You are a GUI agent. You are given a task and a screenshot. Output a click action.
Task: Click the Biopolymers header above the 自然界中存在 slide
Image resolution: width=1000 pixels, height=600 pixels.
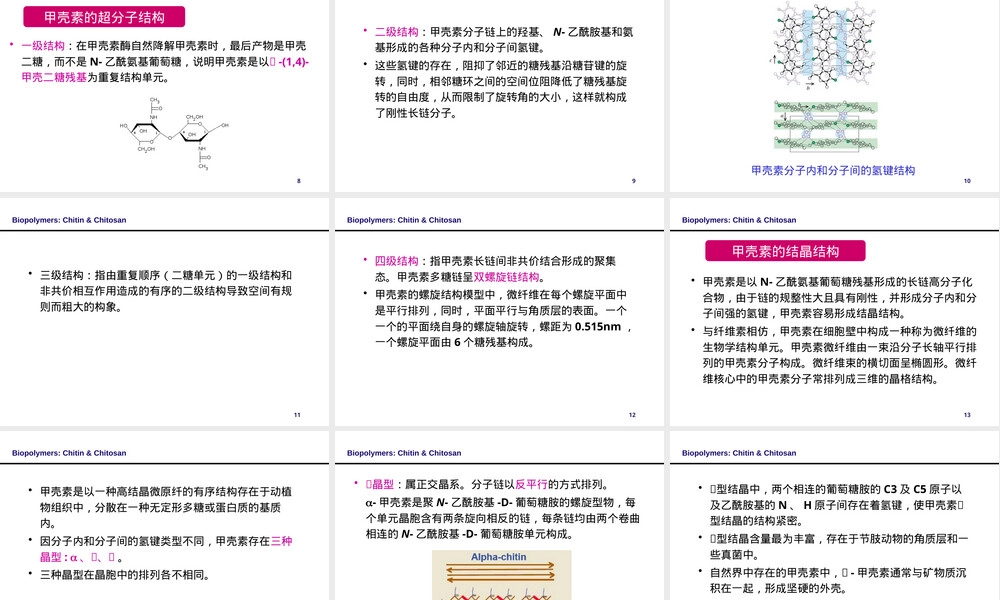739,453
